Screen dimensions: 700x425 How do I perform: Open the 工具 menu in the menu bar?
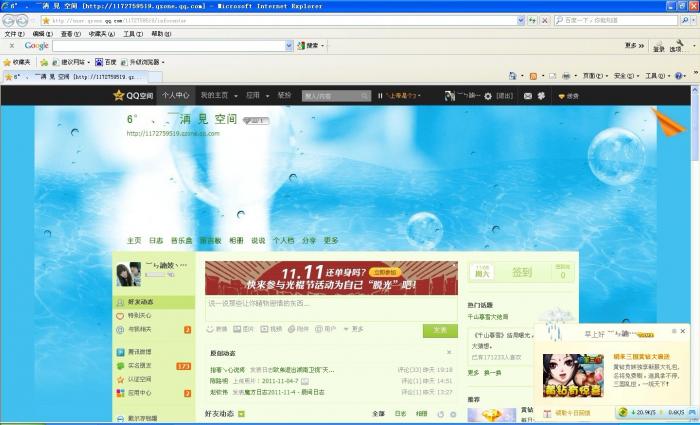coord(133,34)
